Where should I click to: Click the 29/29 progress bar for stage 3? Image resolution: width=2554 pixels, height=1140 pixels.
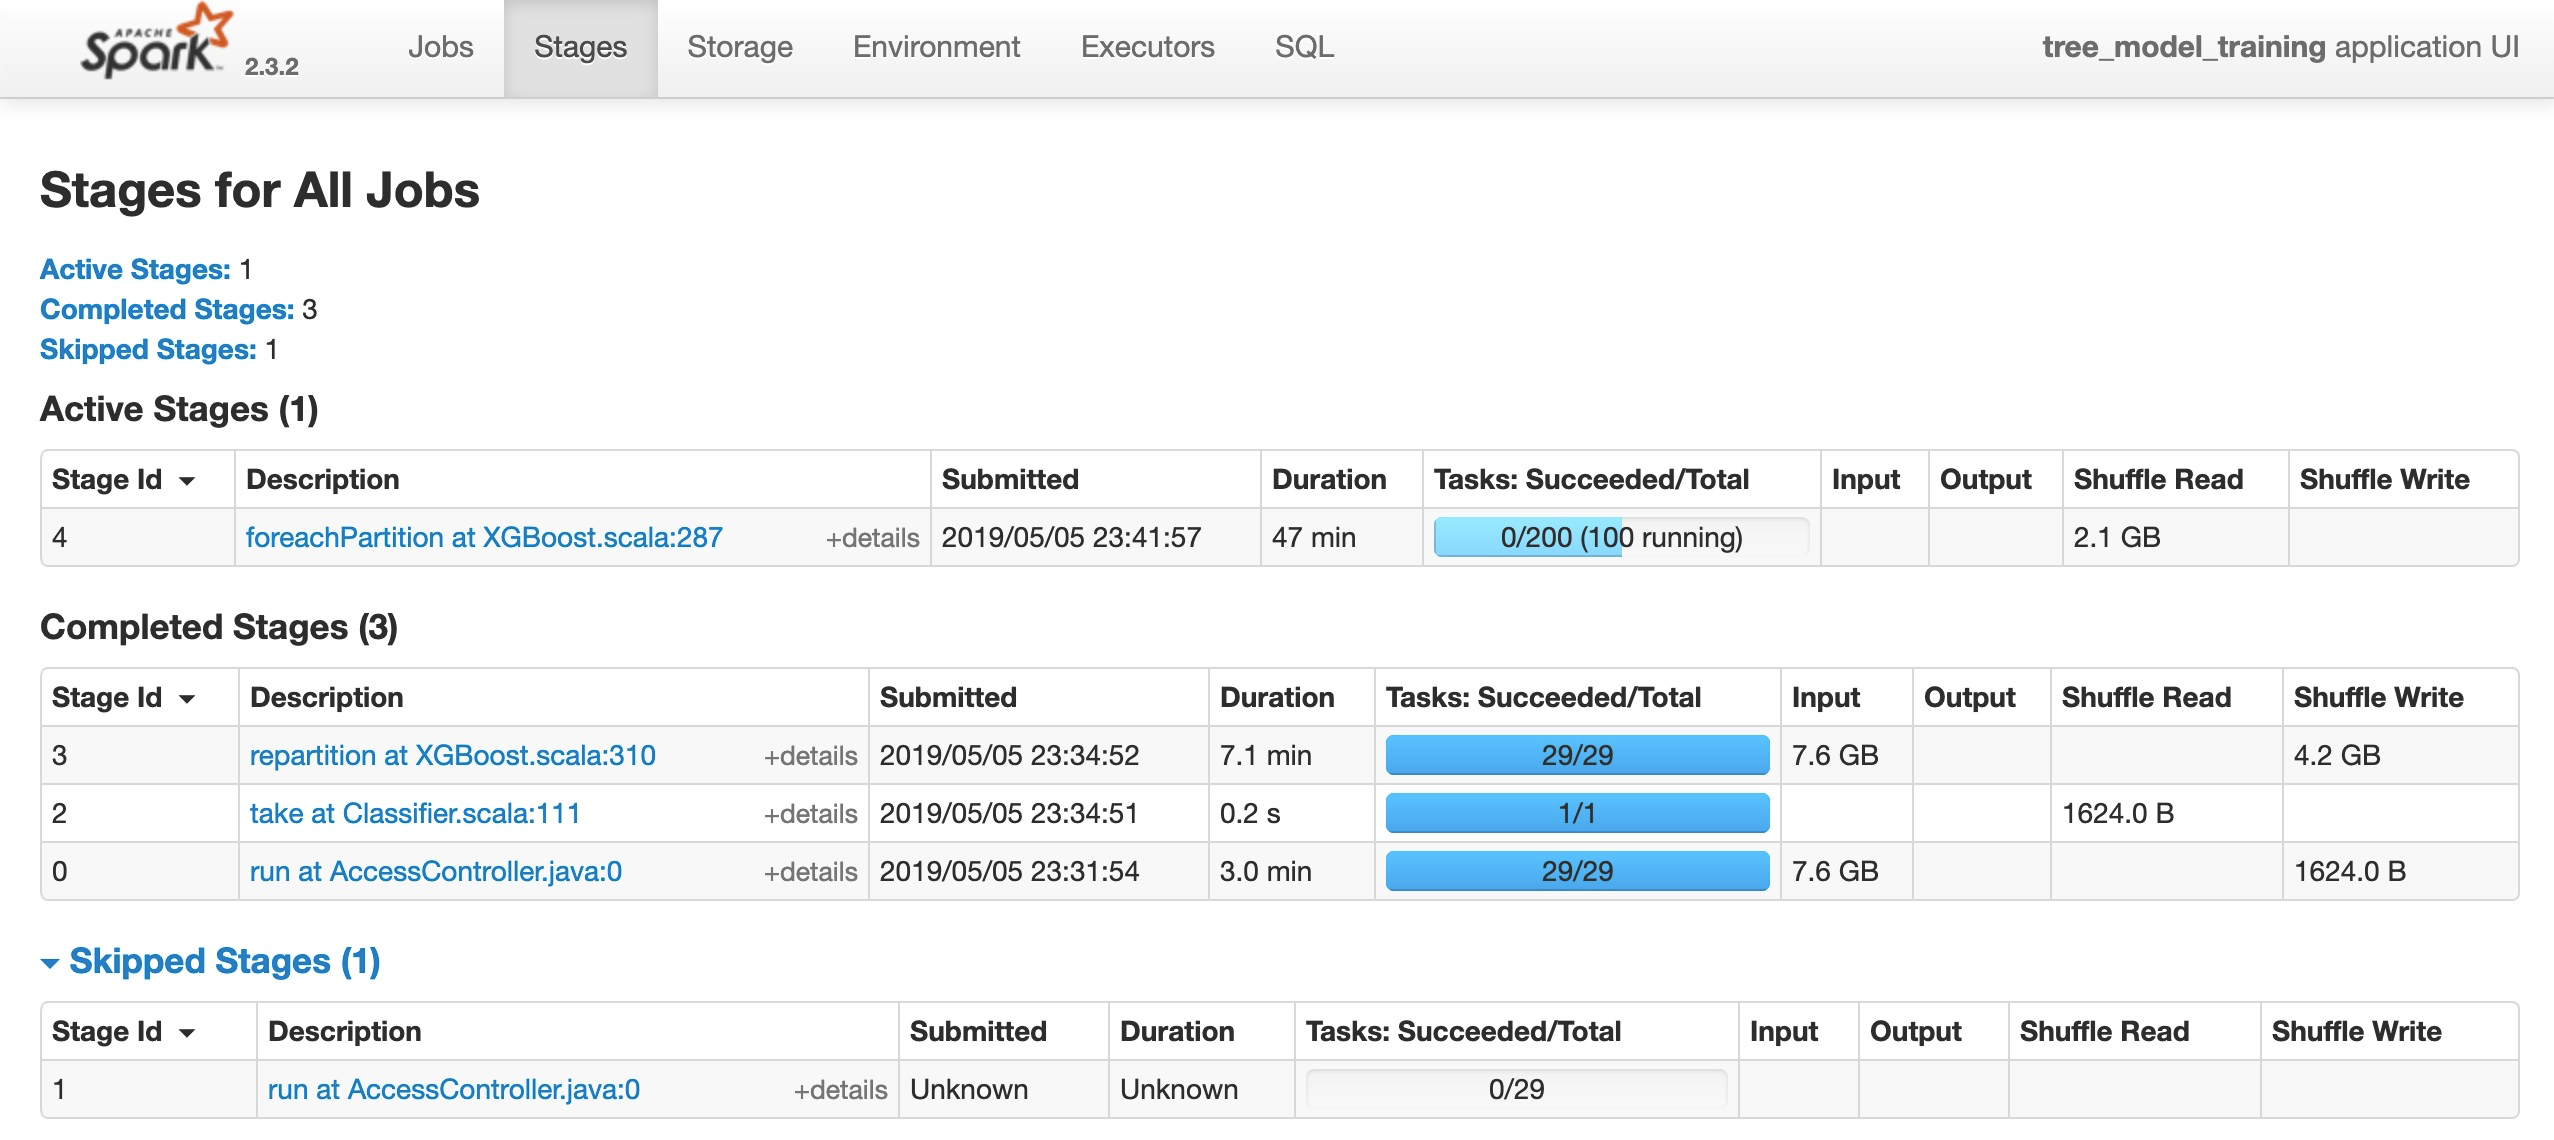[1576, 755]
